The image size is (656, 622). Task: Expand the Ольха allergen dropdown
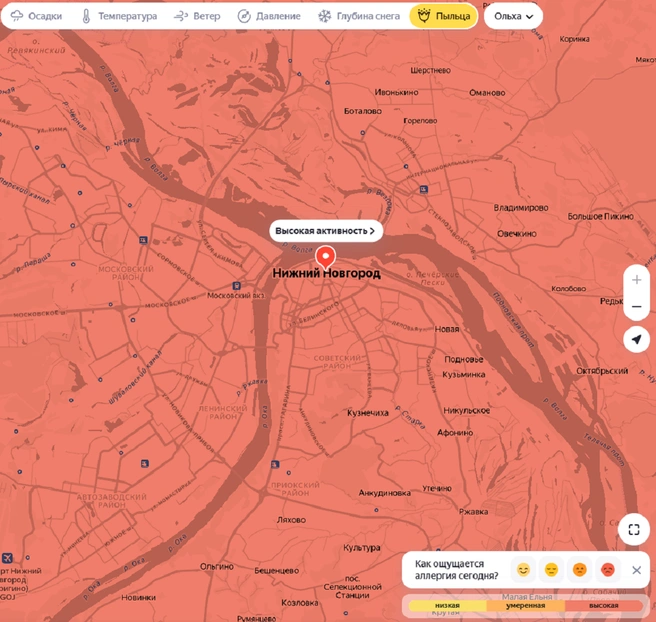click(513, 16)
